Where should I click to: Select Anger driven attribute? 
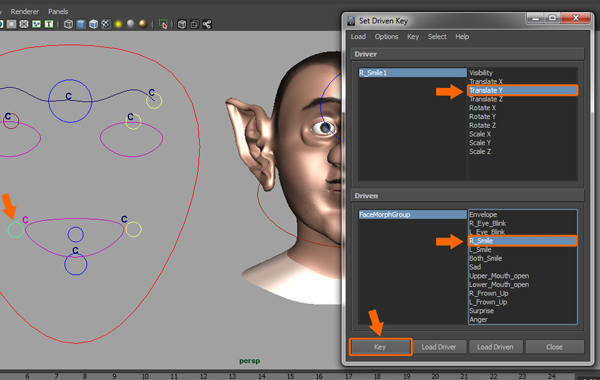point(478,320)
